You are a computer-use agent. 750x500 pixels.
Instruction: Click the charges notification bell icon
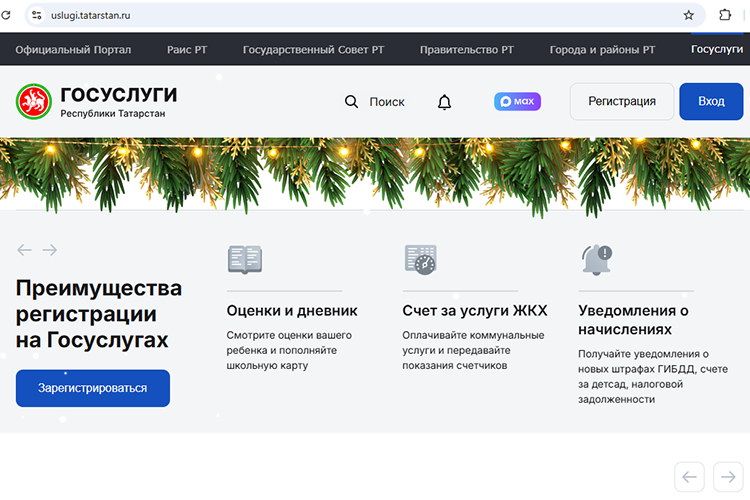(596, 260)
